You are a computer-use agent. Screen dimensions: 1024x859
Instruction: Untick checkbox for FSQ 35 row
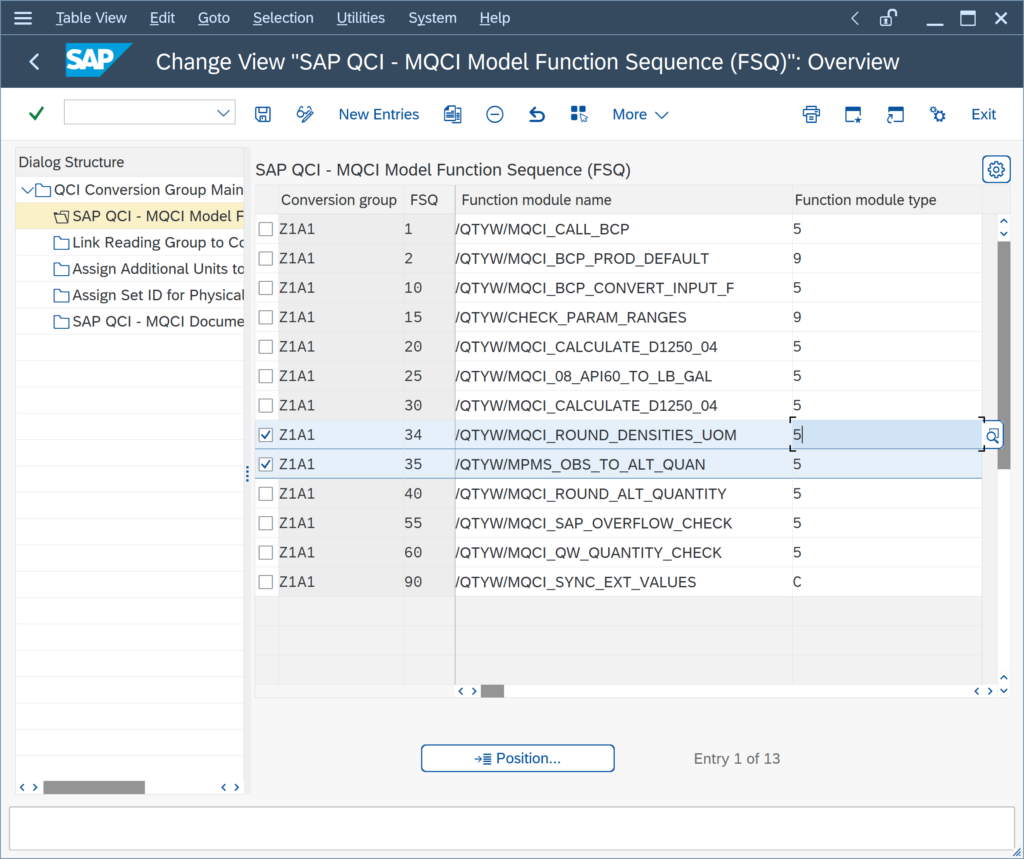(x=266, y=464)
